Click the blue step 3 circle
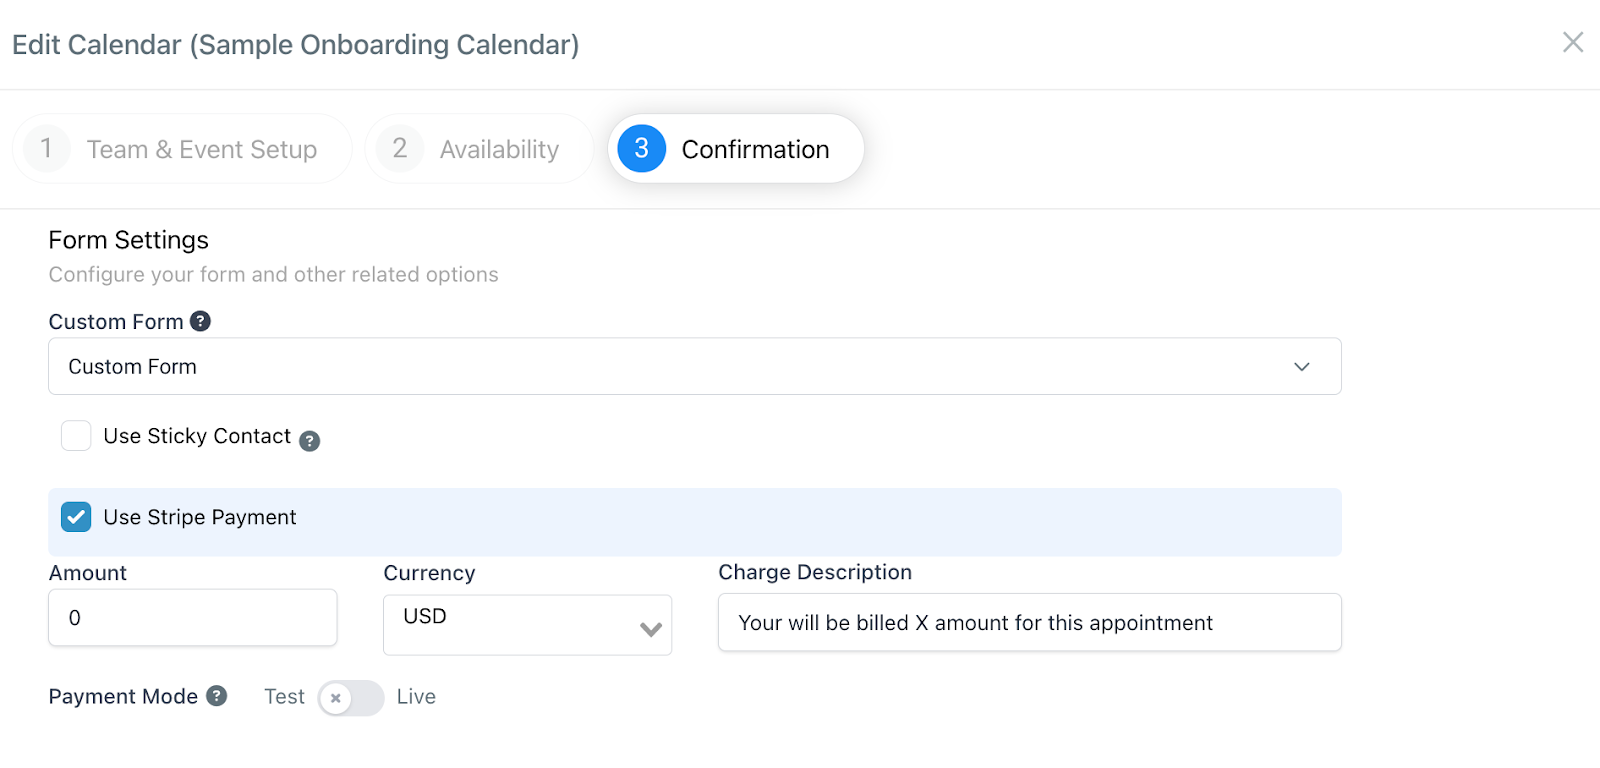 click(642, 149)
